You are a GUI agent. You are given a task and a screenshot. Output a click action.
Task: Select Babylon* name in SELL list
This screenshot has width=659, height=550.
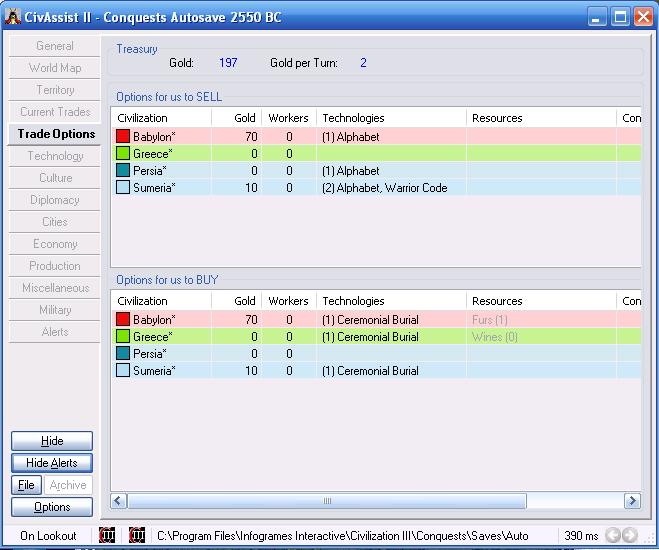(x=154, y=137)
